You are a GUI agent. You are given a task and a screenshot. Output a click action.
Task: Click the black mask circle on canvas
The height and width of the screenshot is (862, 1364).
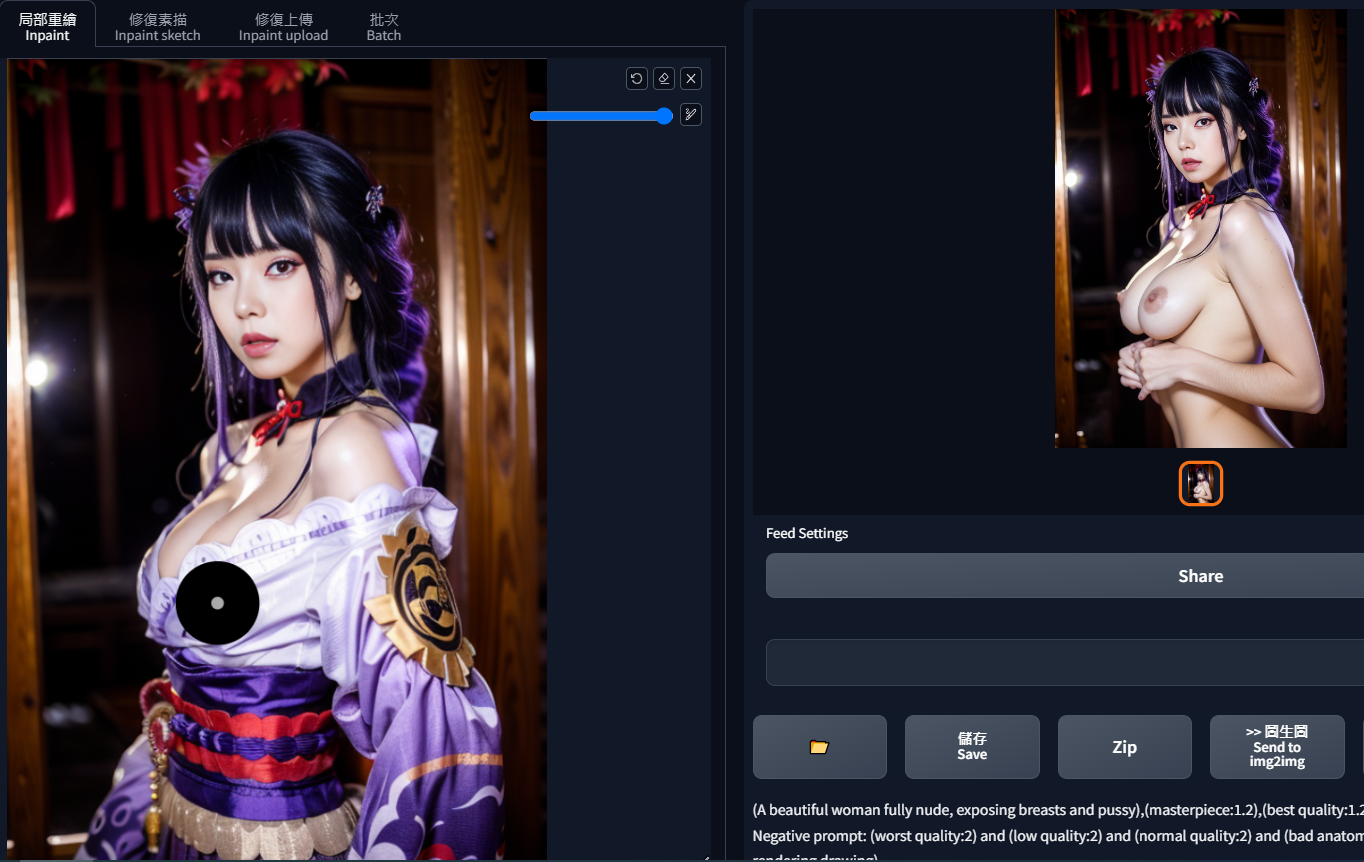[x=217, y=603]
